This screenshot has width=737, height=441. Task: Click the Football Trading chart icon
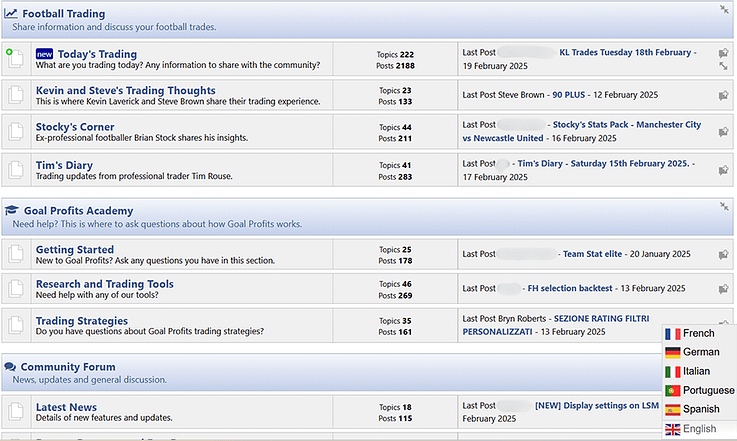point(10,14)
